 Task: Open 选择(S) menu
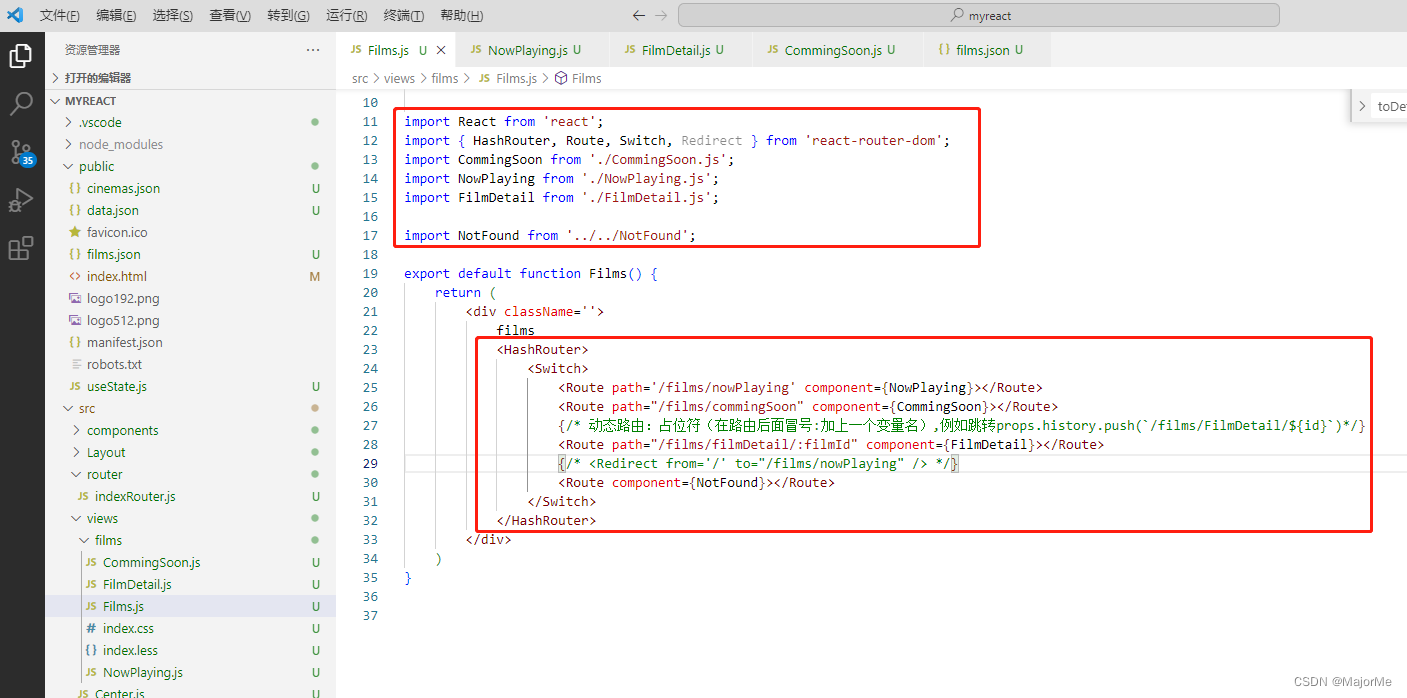coord(174,16)
